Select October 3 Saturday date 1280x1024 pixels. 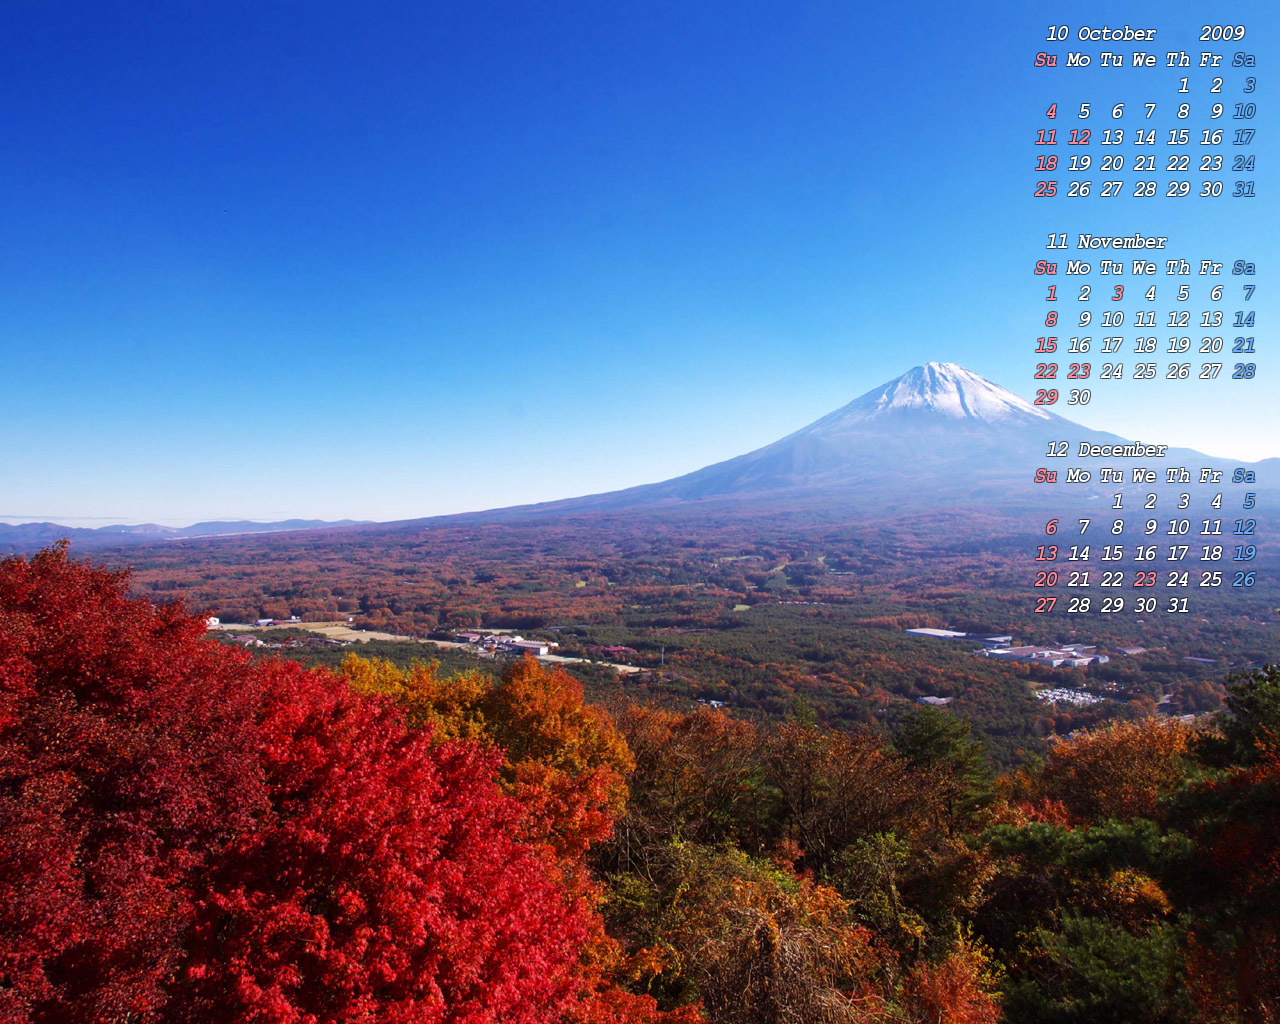click(x=1249, y=86)
